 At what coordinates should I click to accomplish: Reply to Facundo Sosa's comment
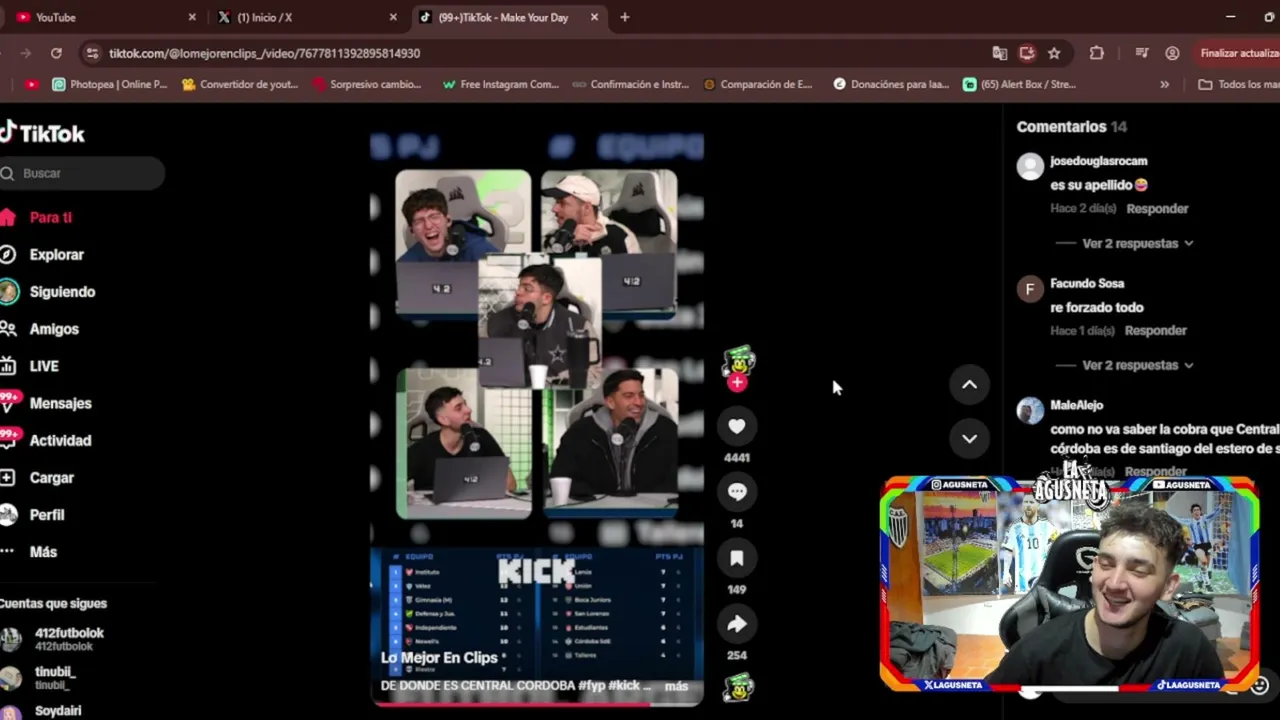[x=1155, y=331]
